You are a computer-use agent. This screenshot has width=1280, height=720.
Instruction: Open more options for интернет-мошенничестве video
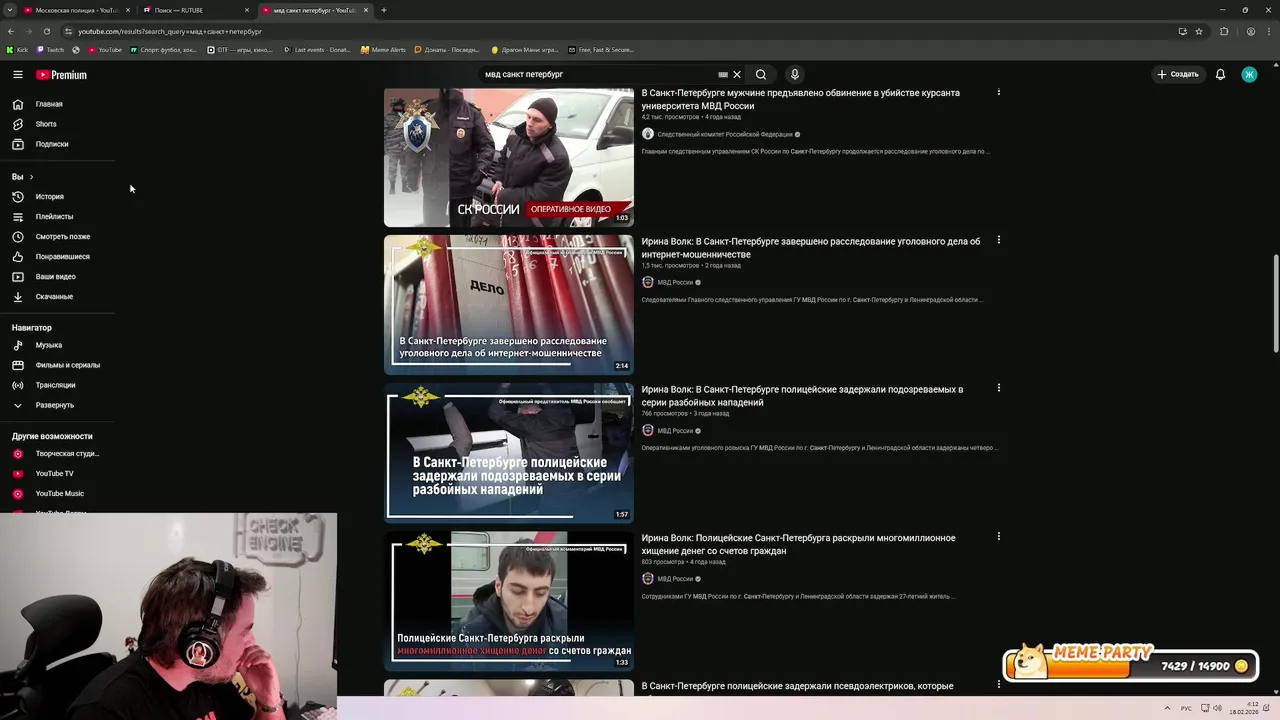point(998,240)
